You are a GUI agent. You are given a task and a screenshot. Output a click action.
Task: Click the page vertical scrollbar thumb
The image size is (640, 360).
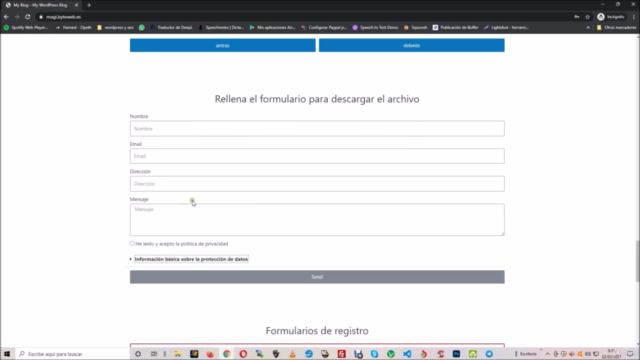tap(637, 261)
